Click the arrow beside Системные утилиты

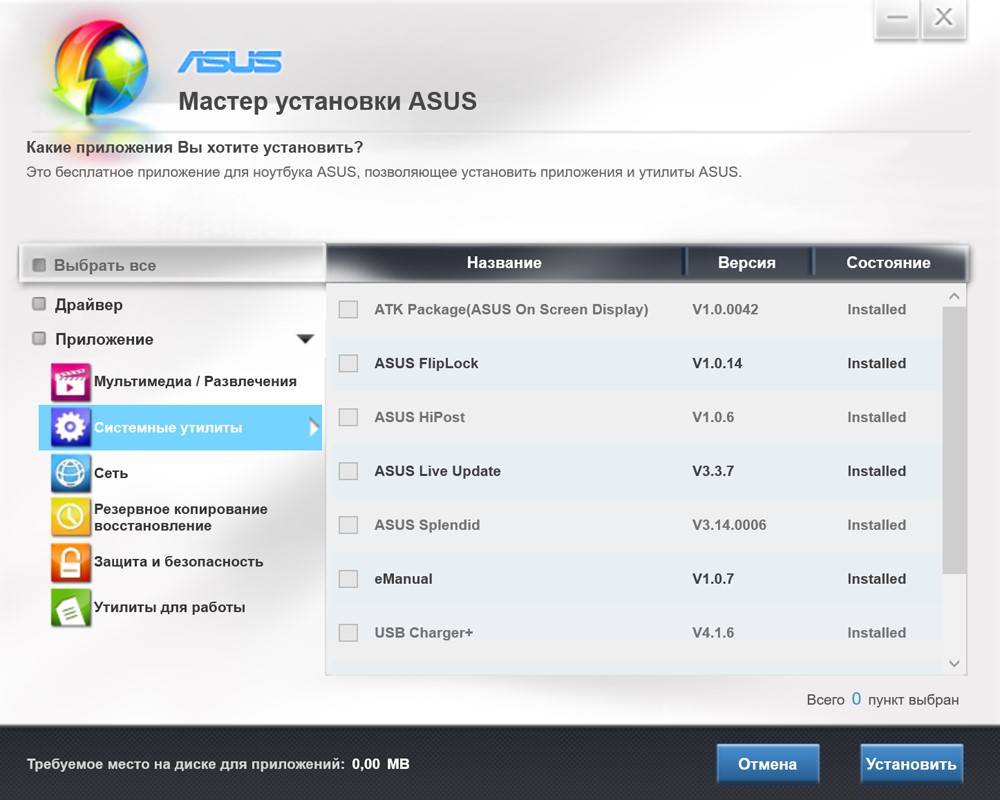(x=313, y=427)
